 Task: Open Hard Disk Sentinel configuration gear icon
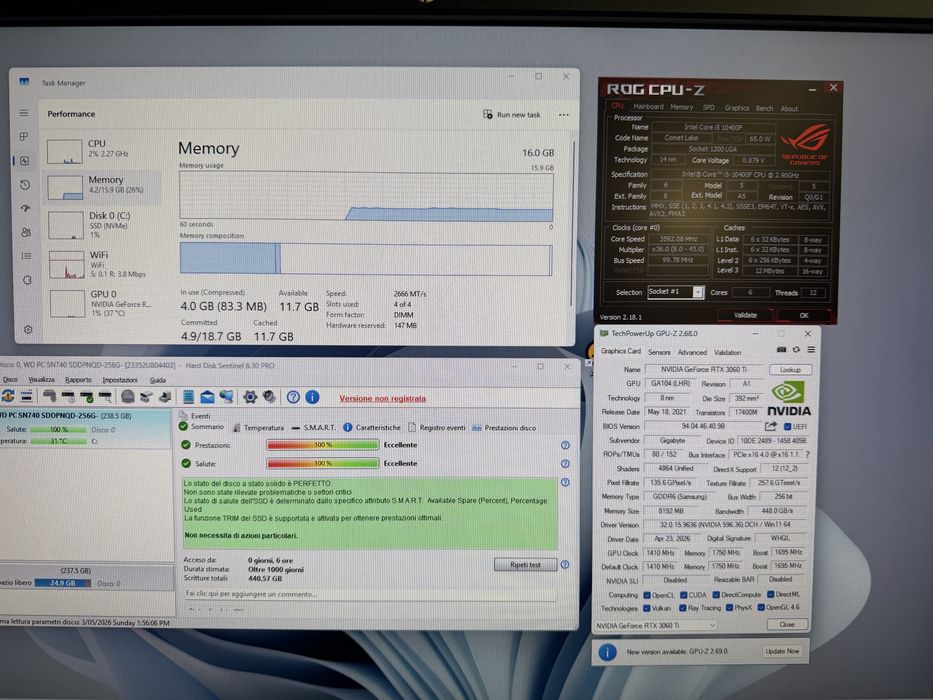(250, 396)
